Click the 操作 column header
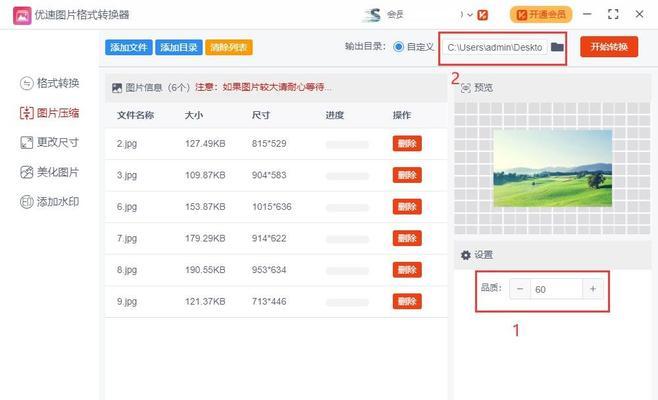The width and height of the screenshot is (658, 400). tap(402, 115)
